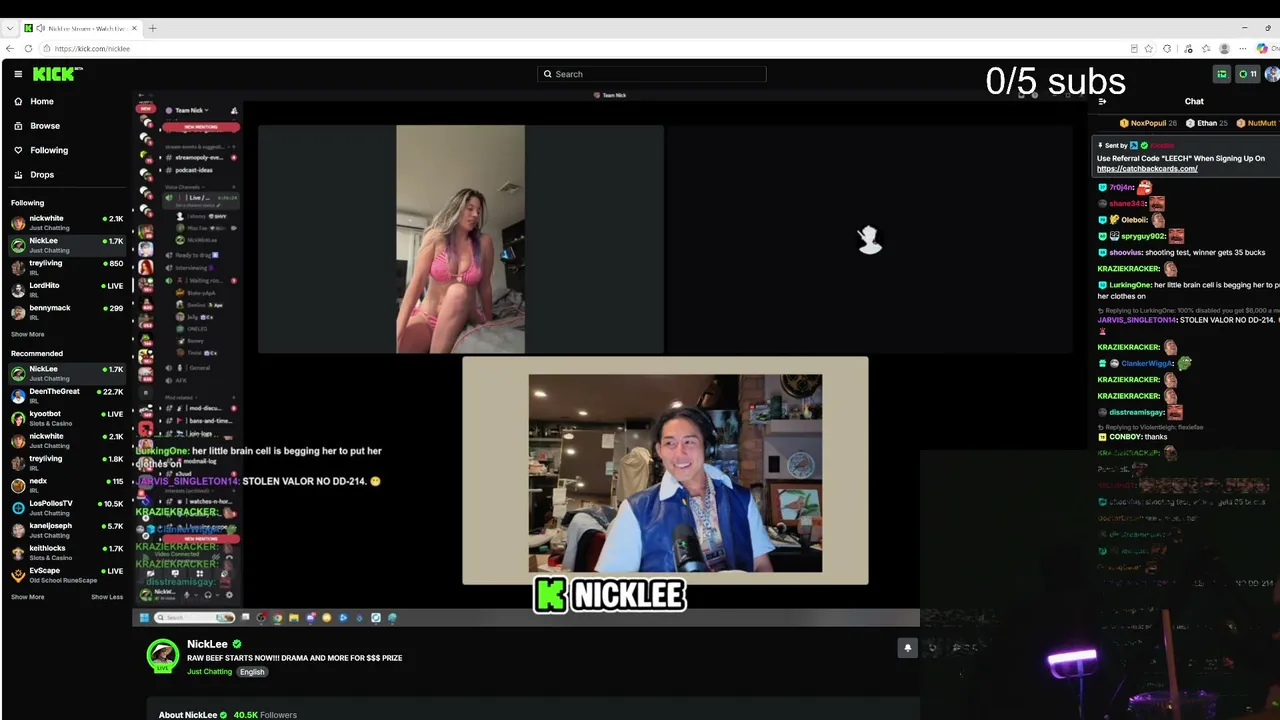
Task: Click the pin icon on the pinned chat message
Action: tap(1101, 146)
